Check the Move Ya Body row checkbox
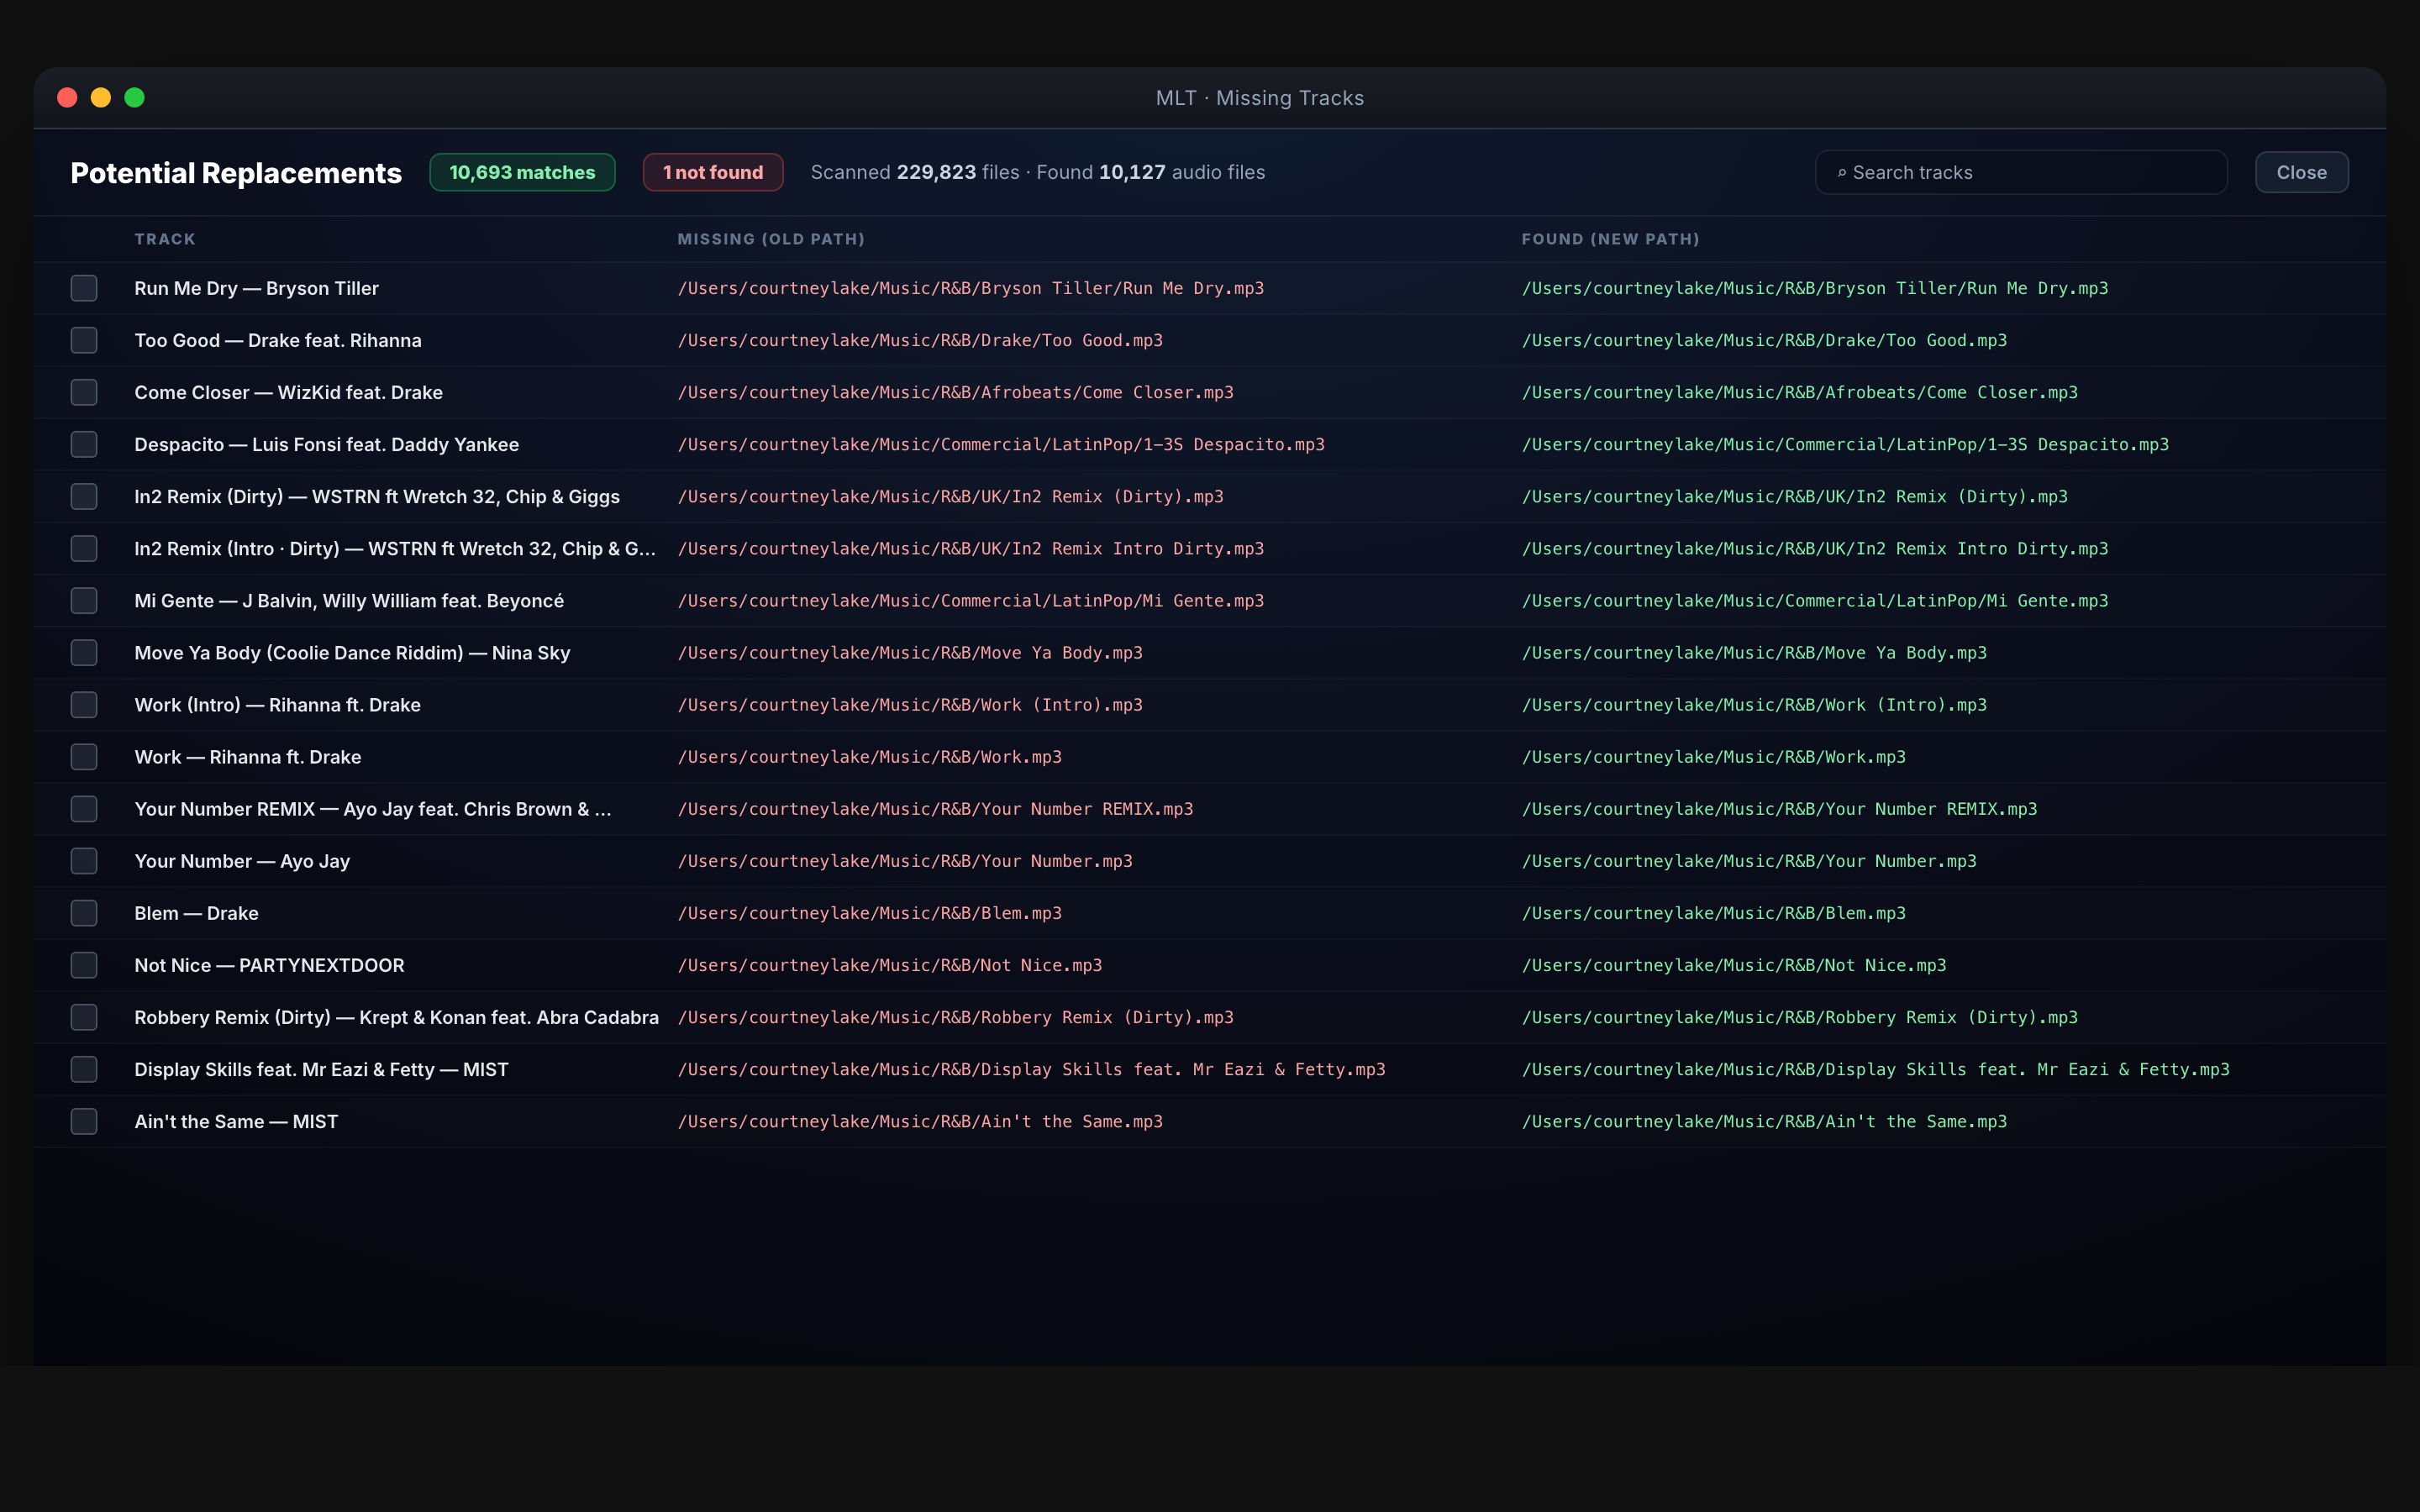This screenshot has width=2420, height=1512. pos(84,652)
